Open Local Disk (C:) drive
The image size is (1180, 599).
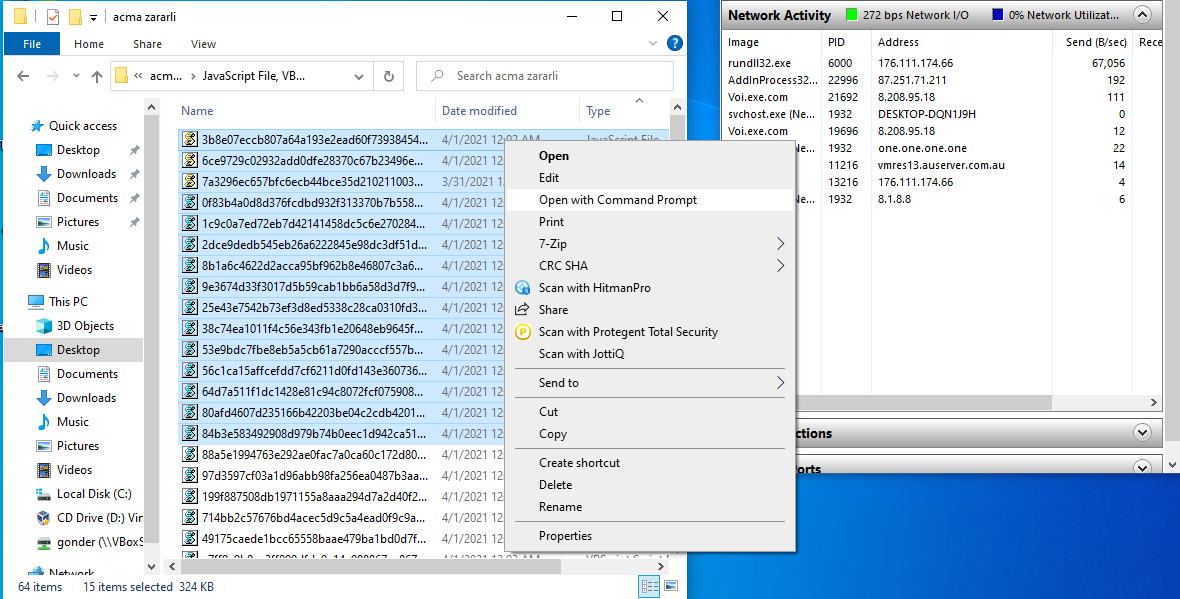click(x=94, y=494)
